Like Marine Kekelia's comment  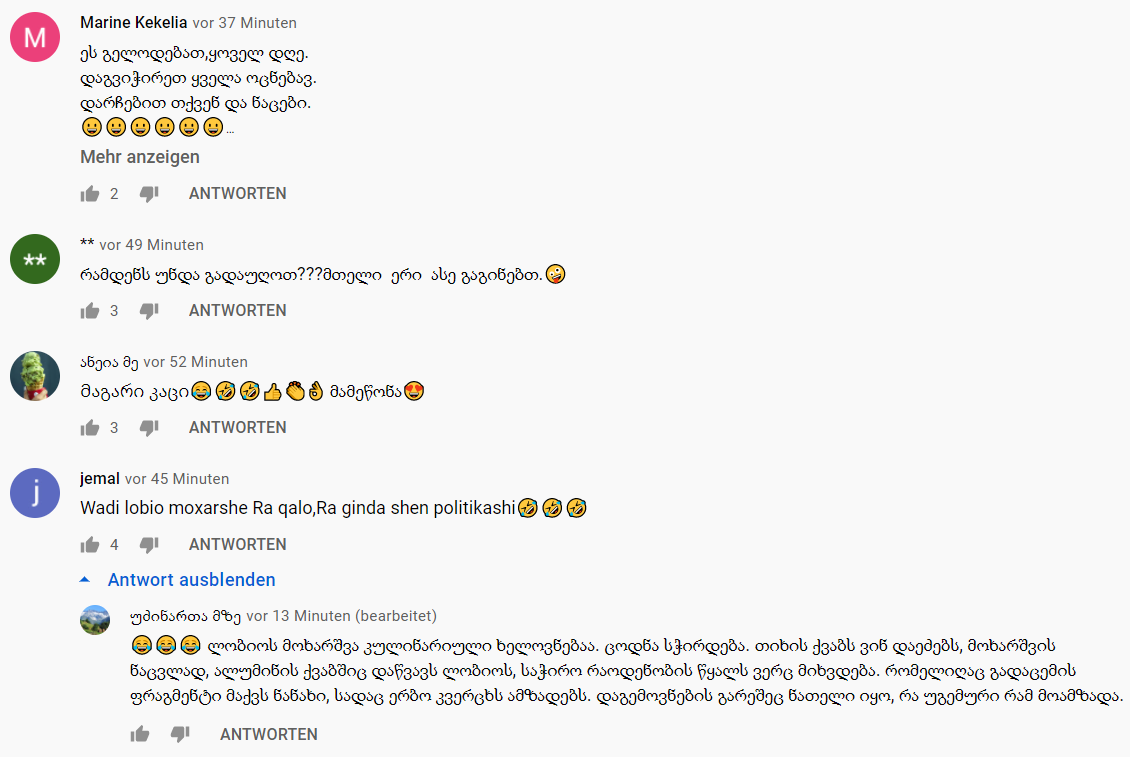tap(90, 194)
